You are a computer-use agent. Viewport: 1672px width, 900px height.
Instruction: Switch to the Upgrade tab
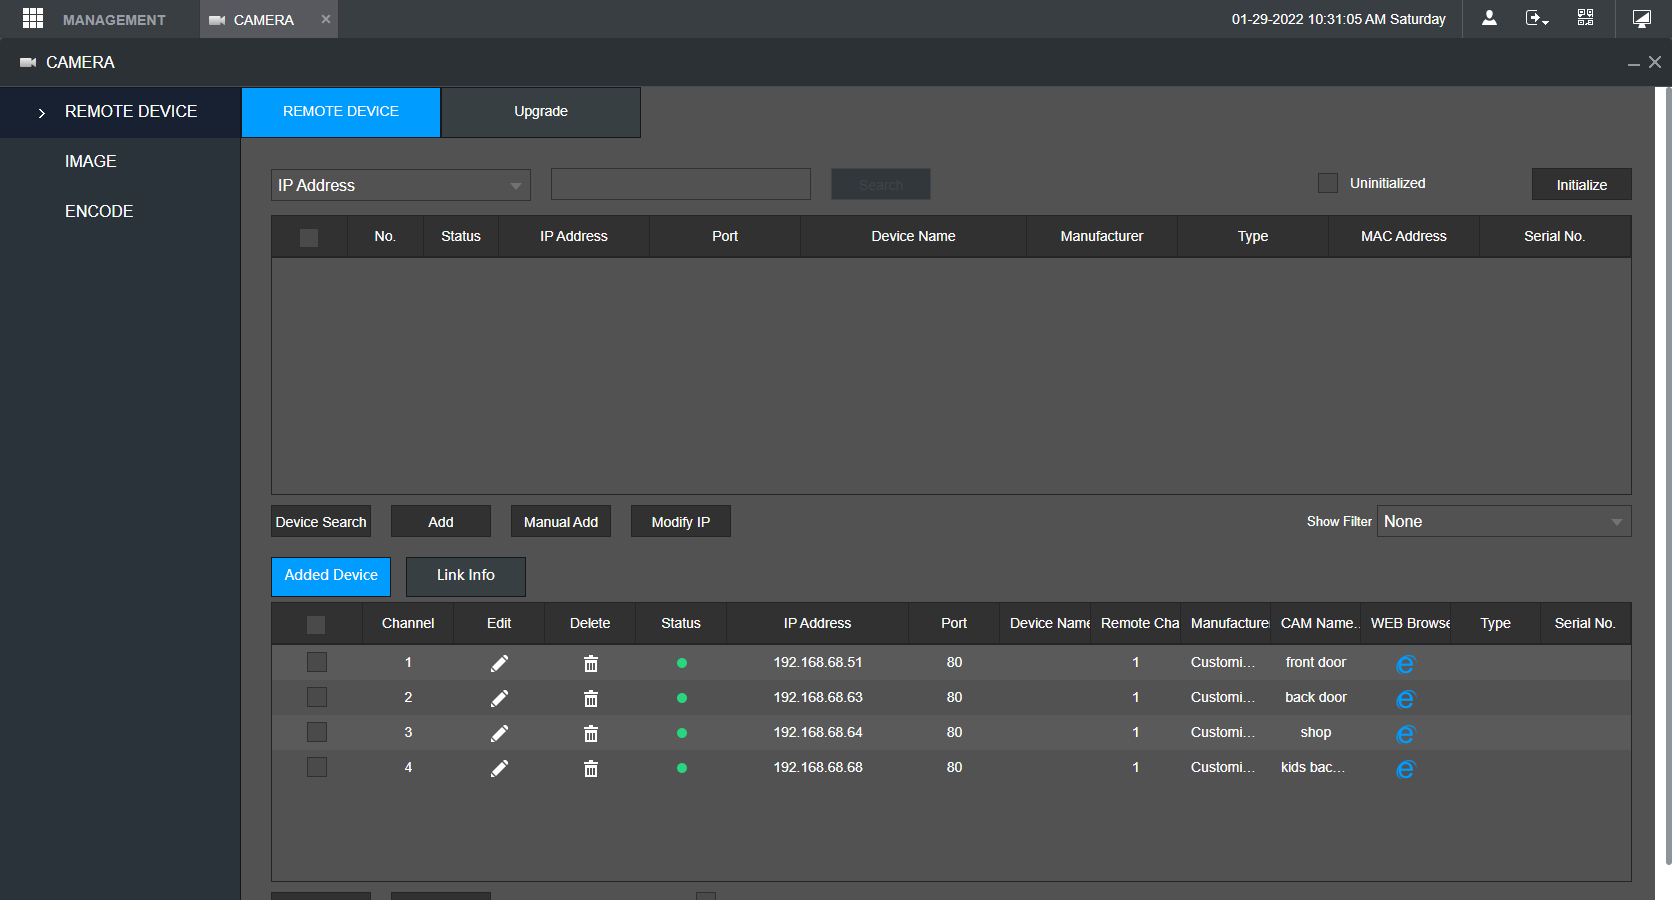pyautogui.click(x=541, y=112)
